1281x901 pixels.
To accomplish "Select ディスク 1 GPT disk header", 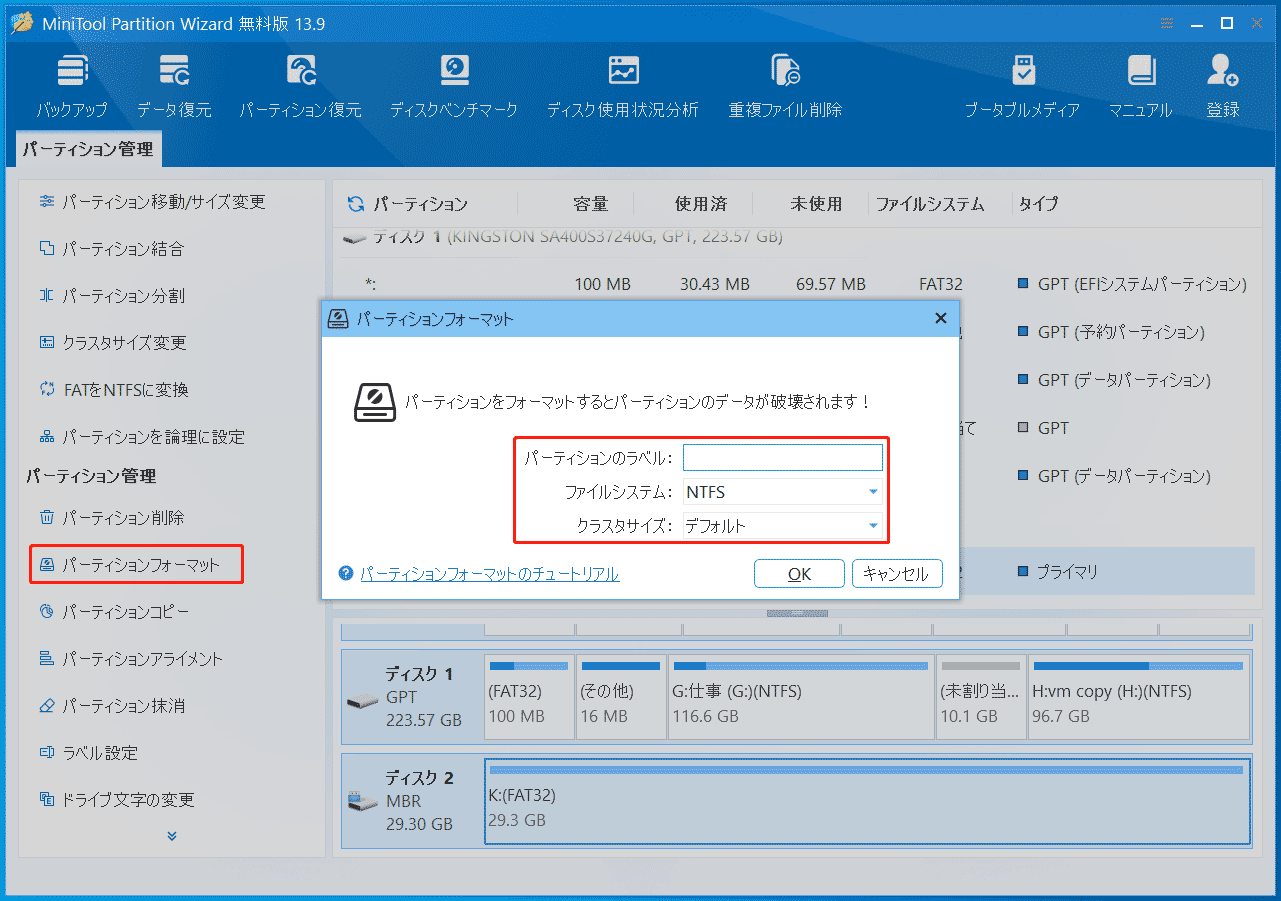I will tap(413, 697).
